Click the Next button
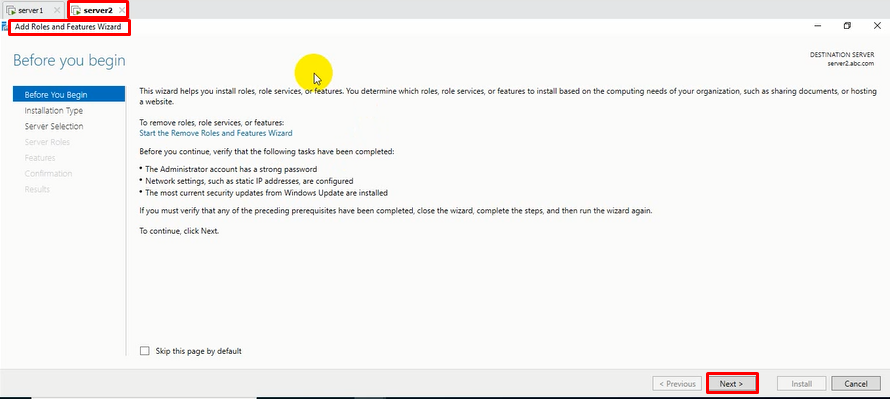The image size is (890, 399). (732, 384)
